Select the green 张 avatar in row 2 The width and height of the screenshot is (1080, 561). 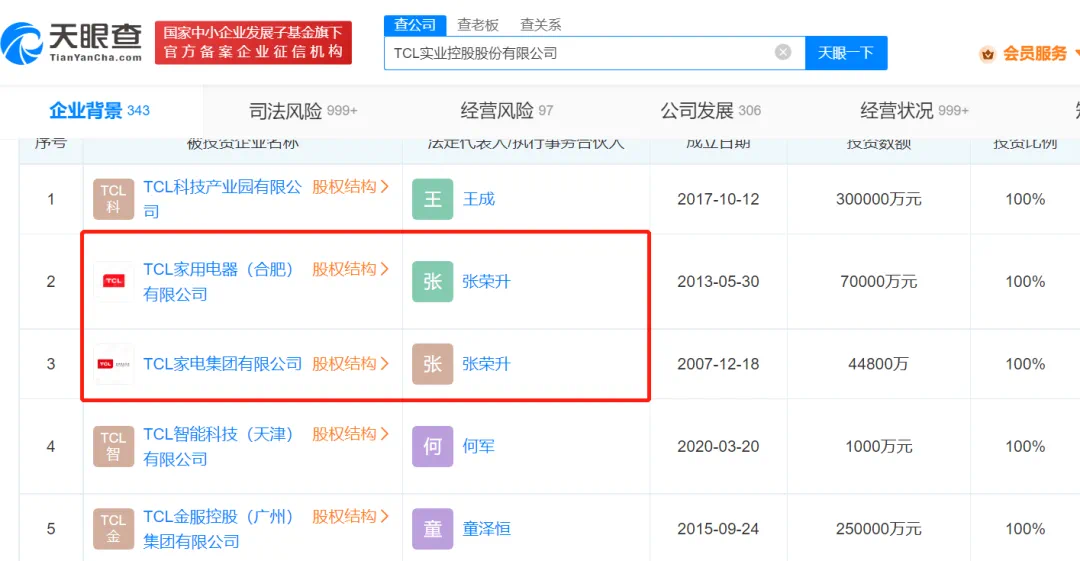433,281
